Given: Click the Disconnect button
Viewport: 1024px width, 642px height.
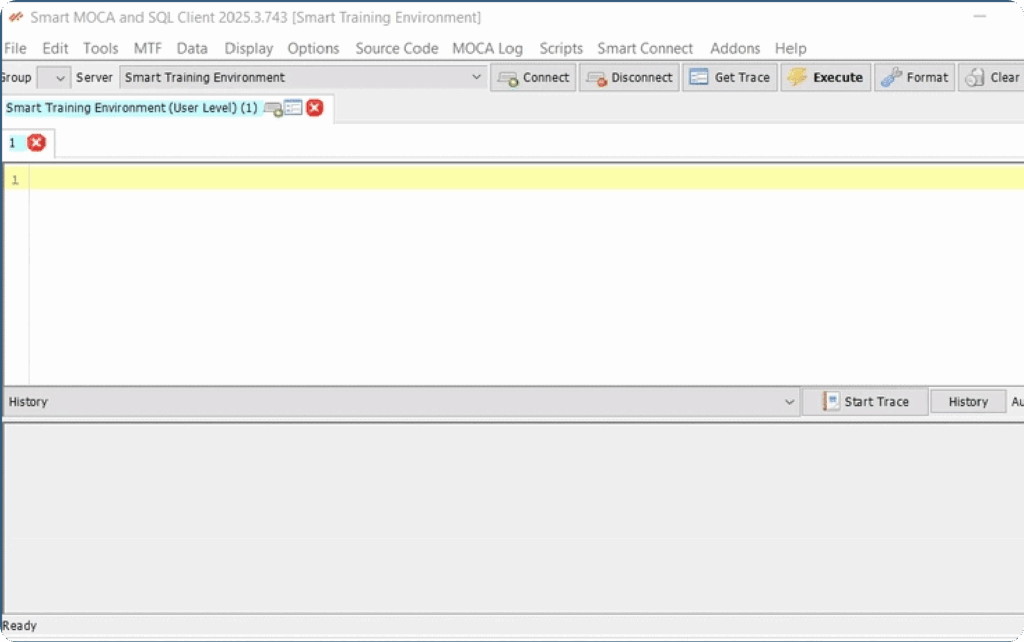Looking at the screenshot, I should pos(630,78).
